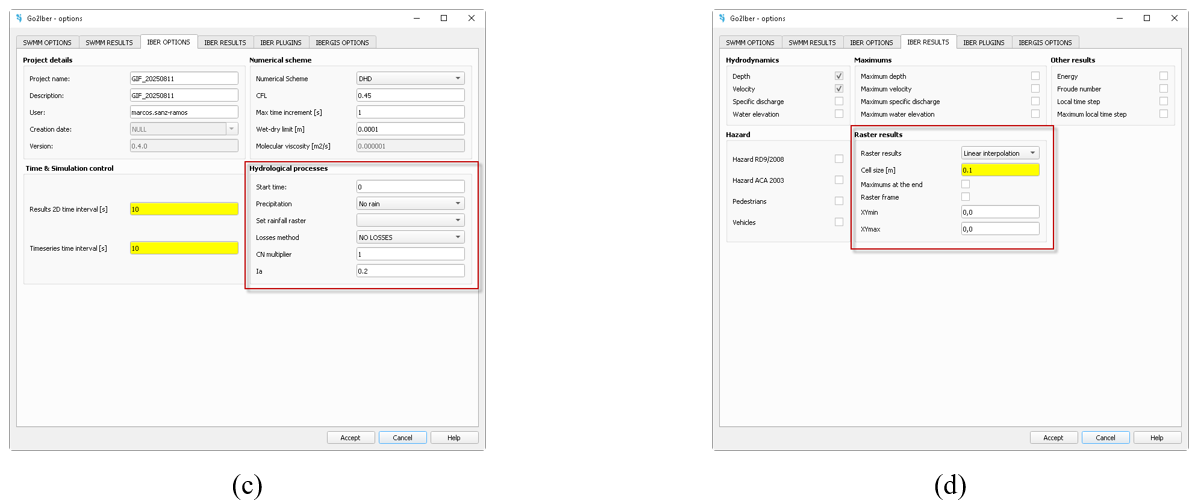Enable the Specific discharge checkbox

coord(838,102)
